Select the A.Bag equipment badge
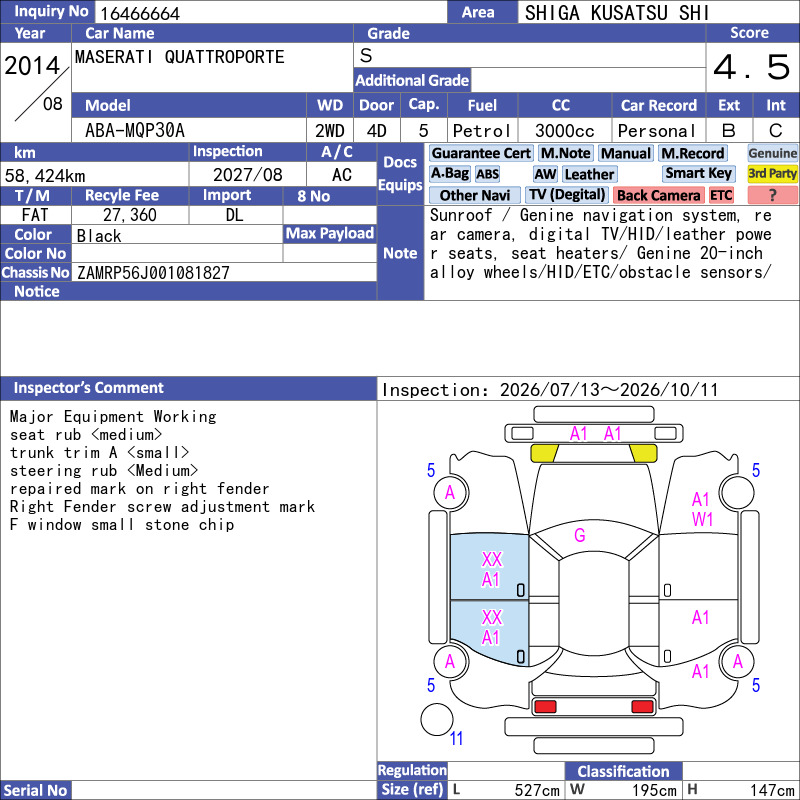This screenshot has width=800, height=800. coord(449,174)
